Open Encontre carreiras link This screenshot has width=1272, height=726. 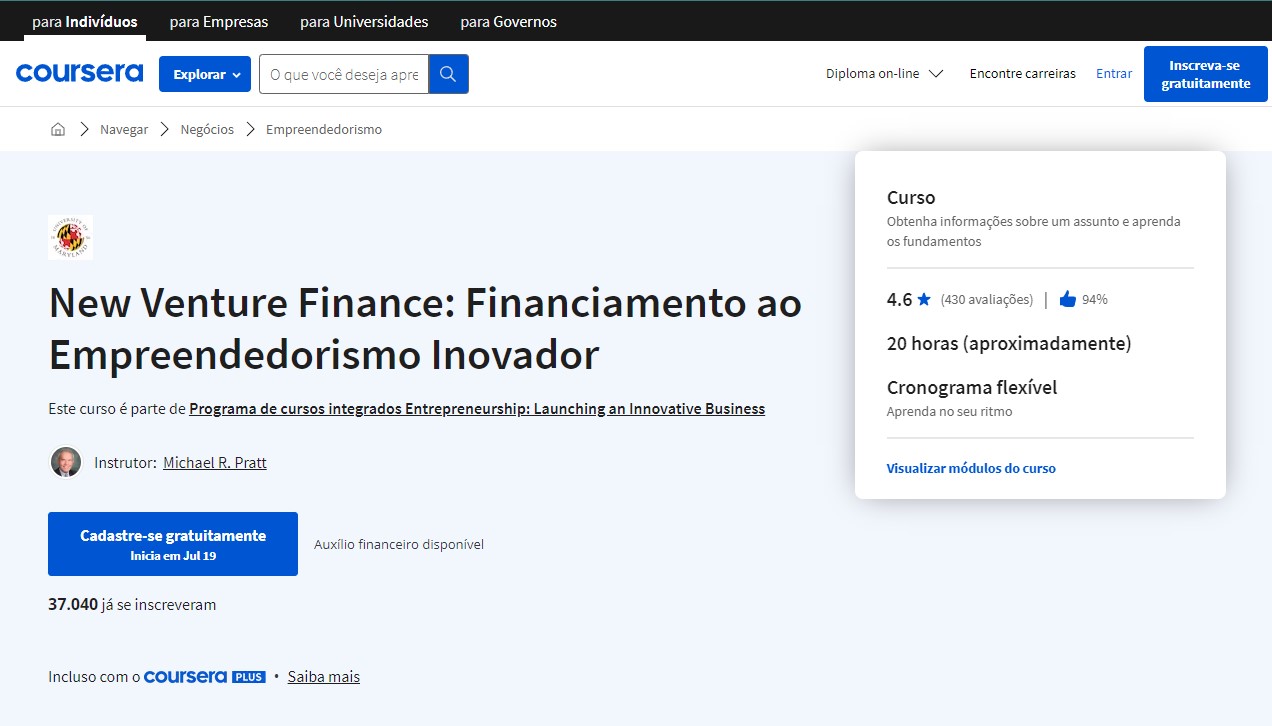pyautogui.click(x=1023, y=73)
